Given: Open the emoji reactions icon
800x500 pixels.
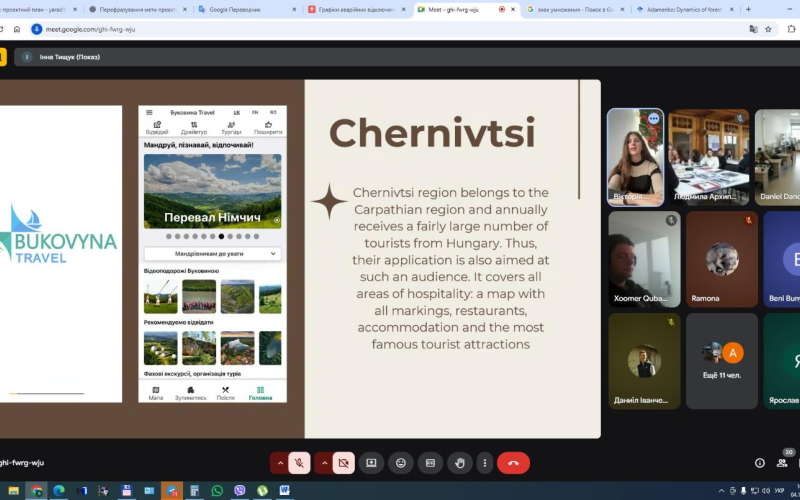Looking at the screenshot, I should coord(401,463).
